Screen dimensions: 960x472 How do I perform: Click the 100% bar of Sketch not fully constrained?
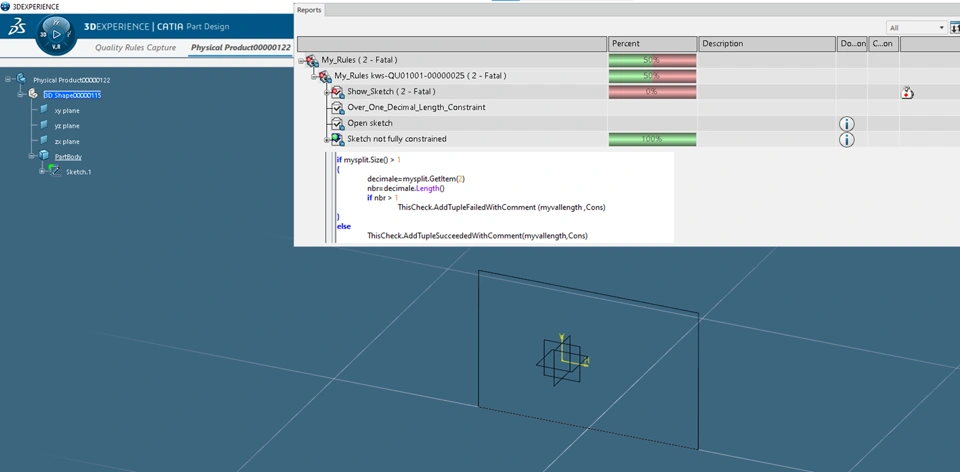[653, 140]
